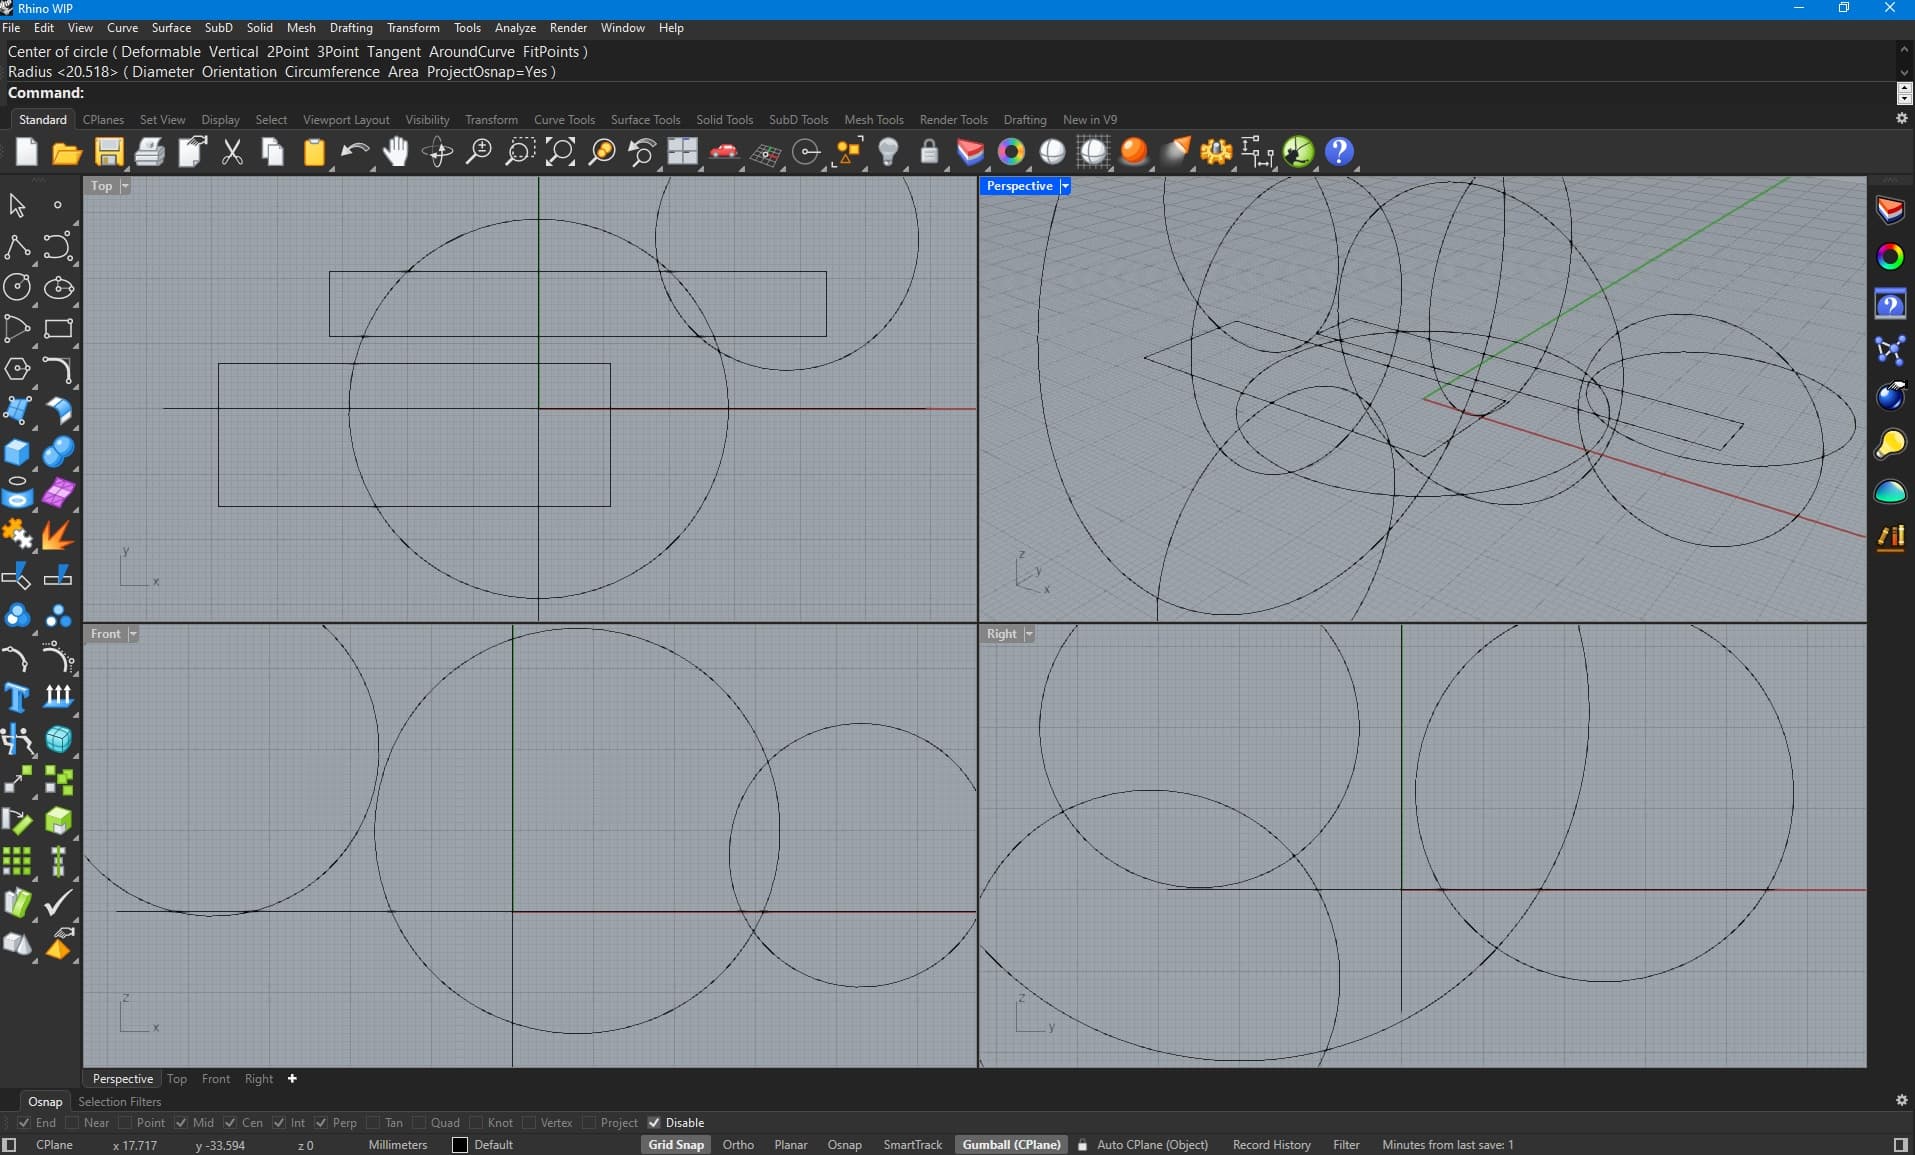Open the Top viewport menu arrow
The image size is (1915, 1155).
tap(125, 186)
